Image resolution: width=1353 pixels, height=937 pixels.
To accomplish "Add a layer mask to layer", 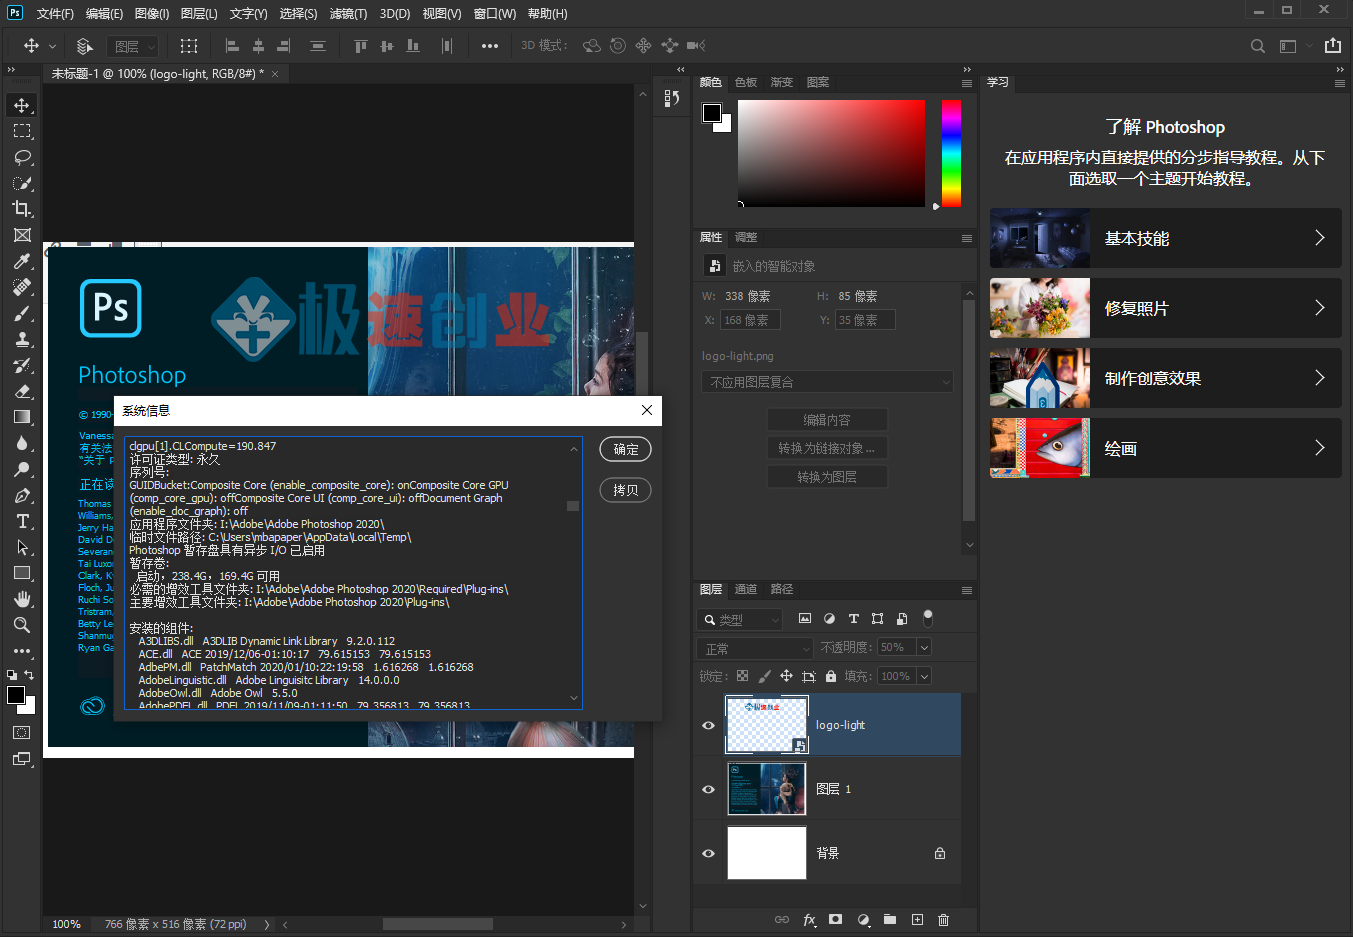I will tap(835, 920).
